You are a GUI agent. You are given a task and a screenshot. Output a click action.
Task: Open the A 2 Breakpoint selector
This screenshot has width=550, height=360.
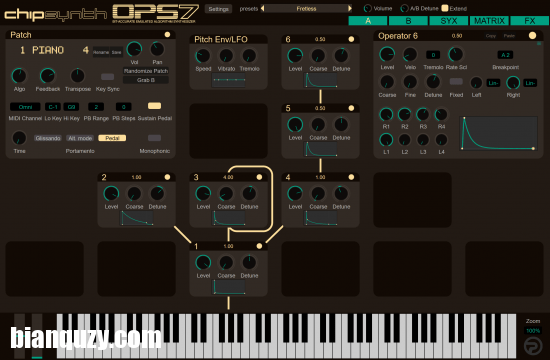[505, 55]
